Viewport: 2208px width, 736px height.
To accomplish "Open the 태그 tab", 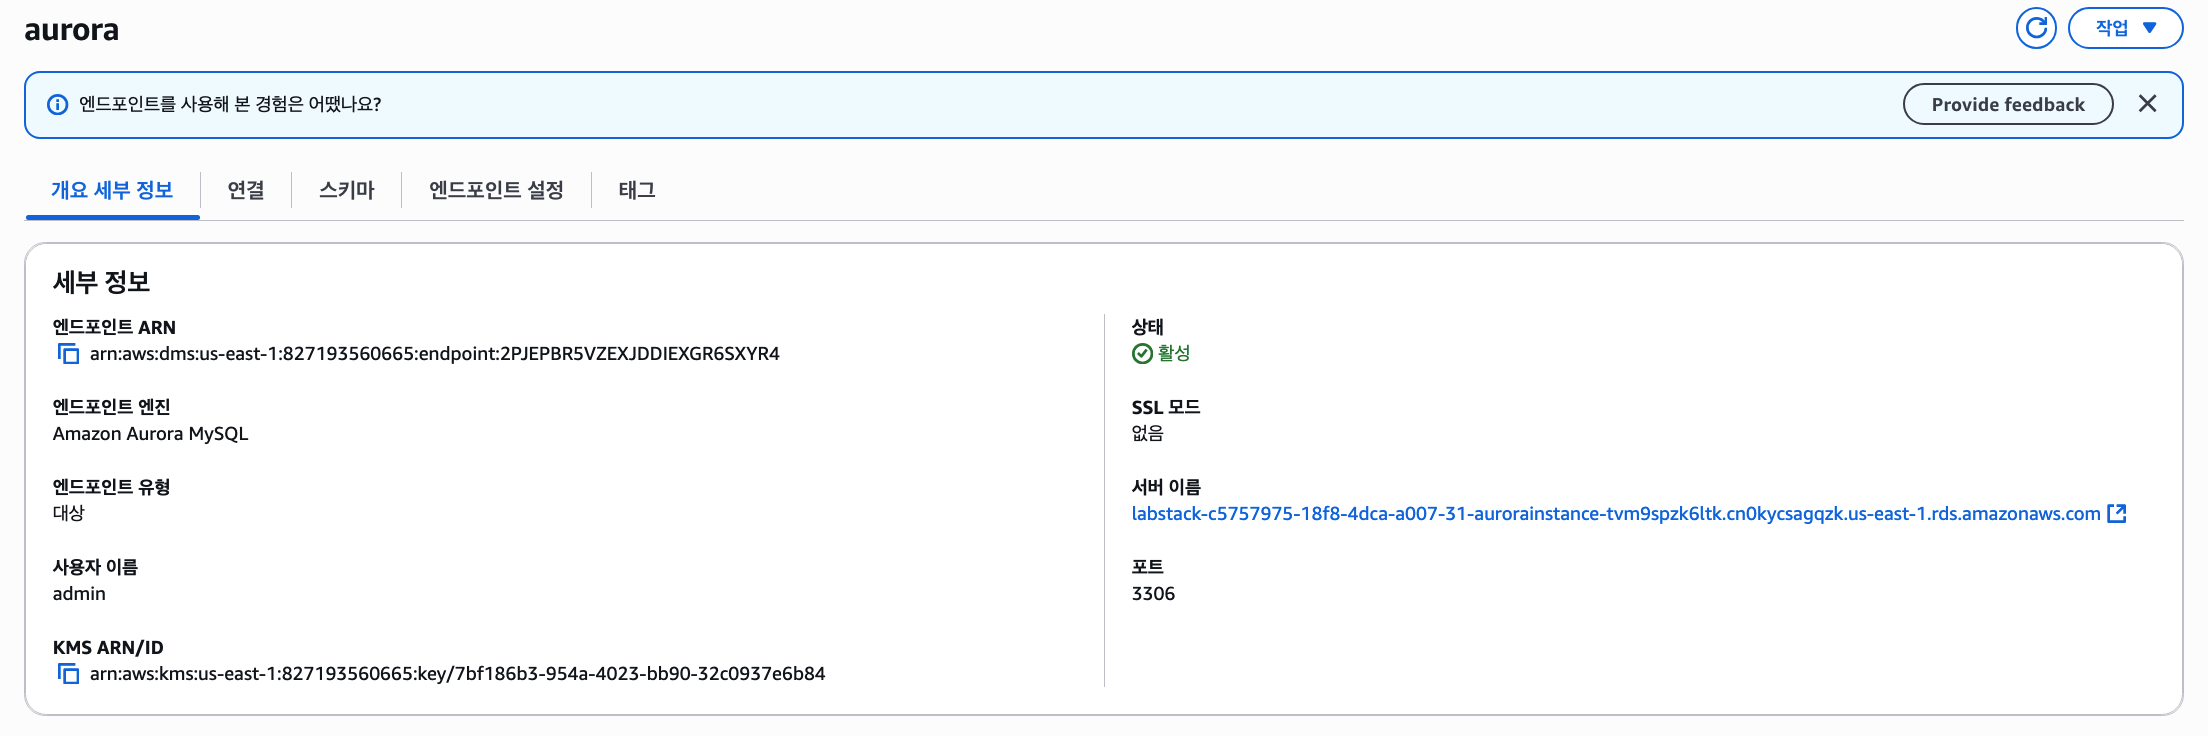I will tap(637, 190).
